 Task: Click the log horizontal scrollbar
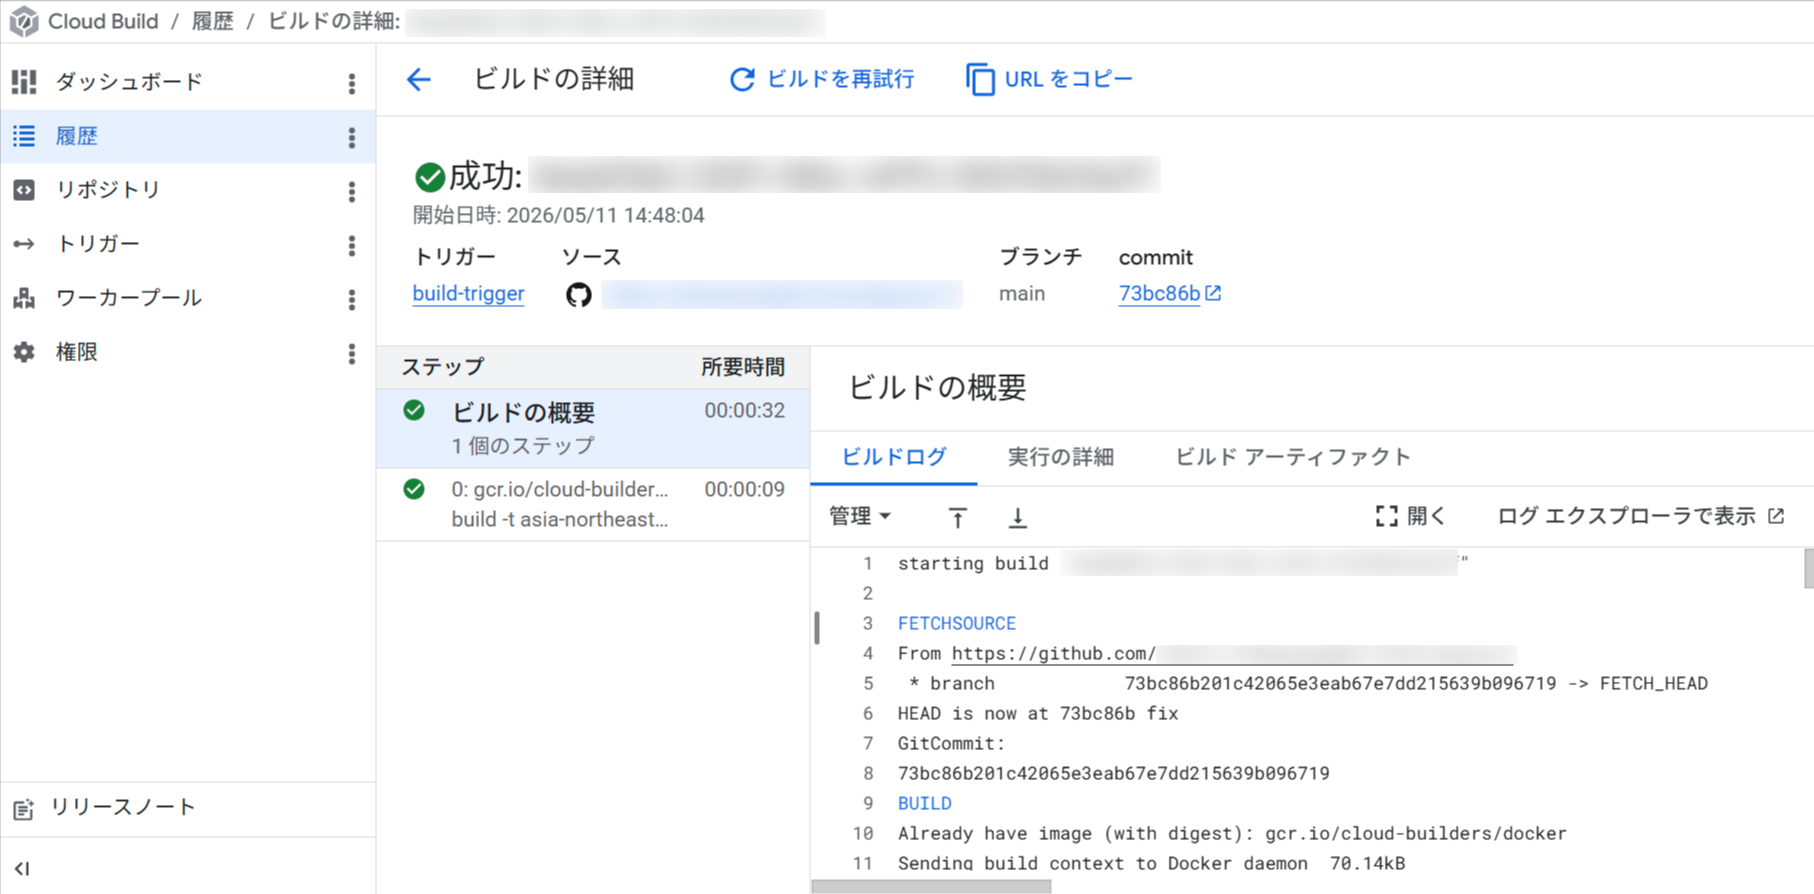[x=931, y=887]
